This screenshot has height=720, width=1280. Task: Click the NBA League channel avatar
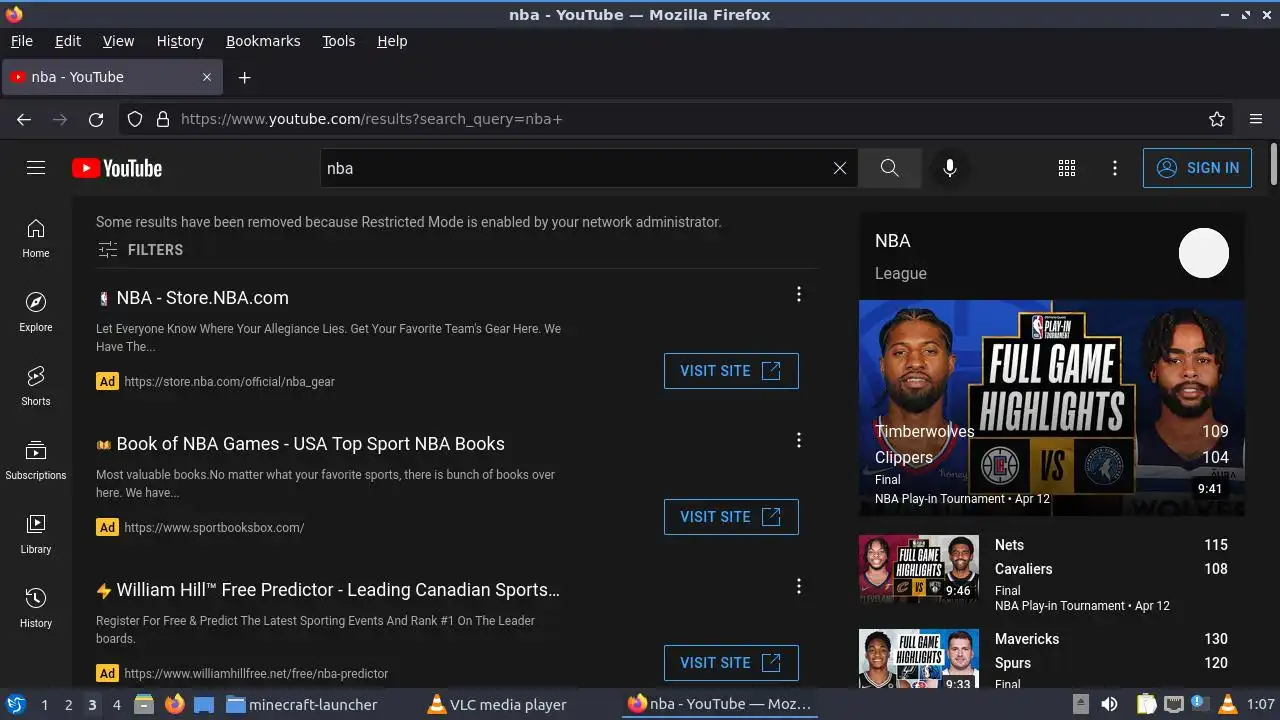coord(1204,253)
